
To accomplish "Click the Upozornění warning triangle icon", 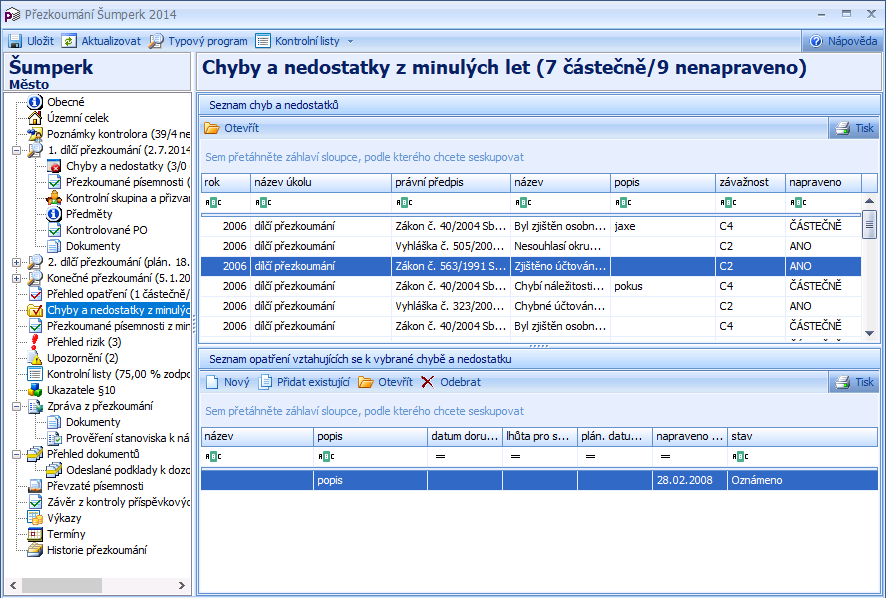I will 35,358.
